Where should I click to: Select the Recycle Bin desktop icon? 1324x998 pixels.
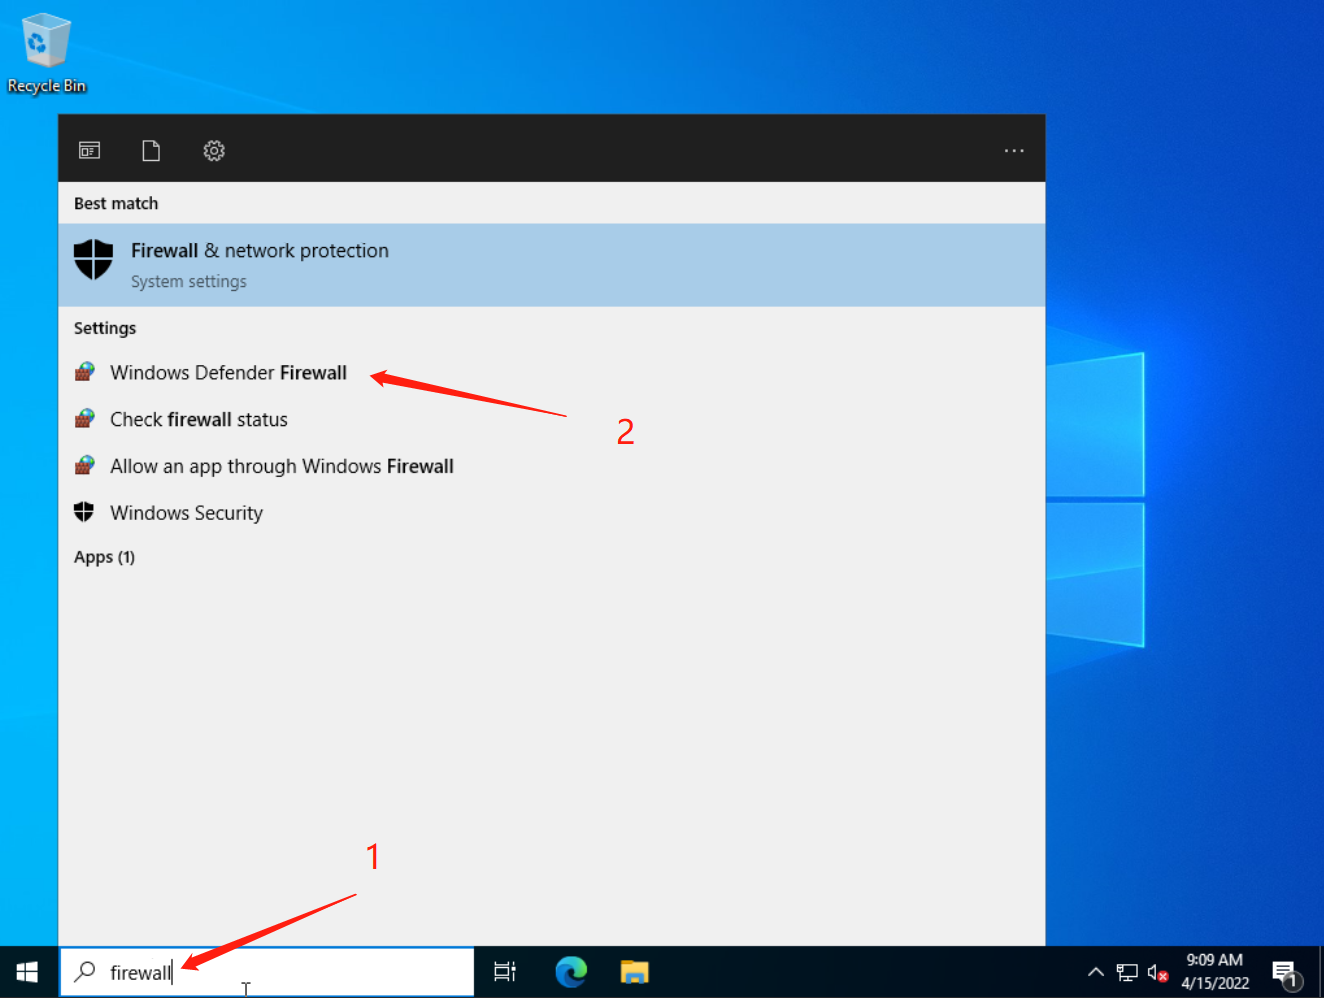click(46, 54)
